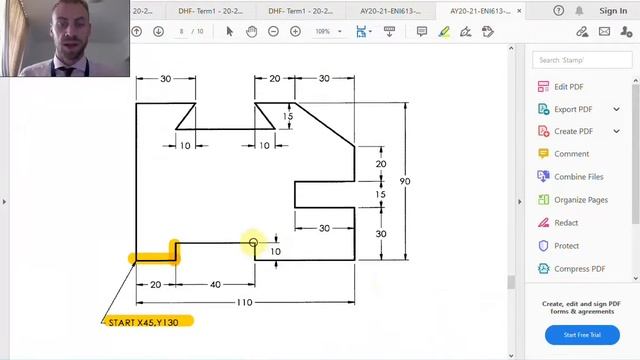This screenshot has width=640, height=360.
Task: Expand Export PDF chevron
Action: 616,109
